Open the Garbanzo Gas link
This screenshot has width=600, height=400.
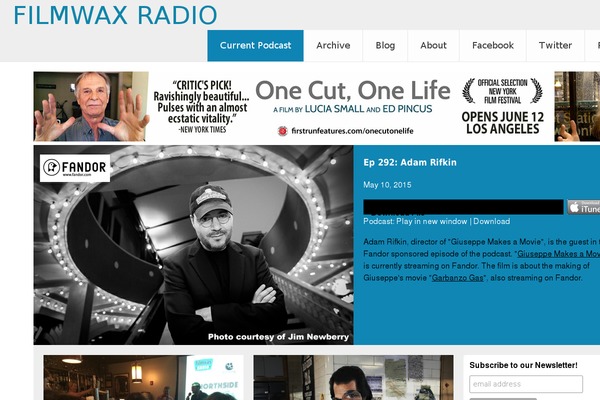(x=457, y=278)
